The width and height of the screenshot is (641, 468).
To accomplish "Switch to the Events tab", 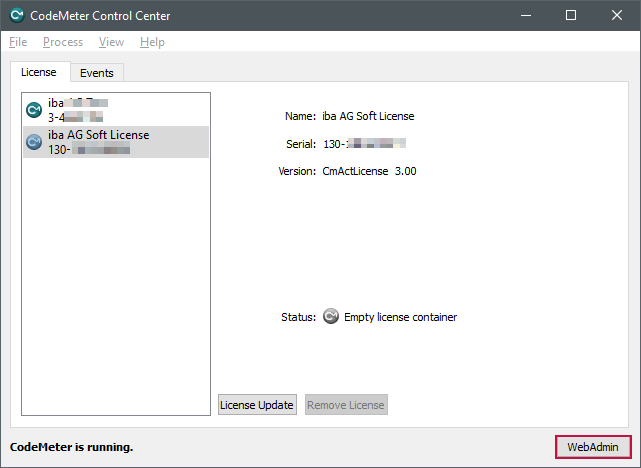I will click(96, 73).
